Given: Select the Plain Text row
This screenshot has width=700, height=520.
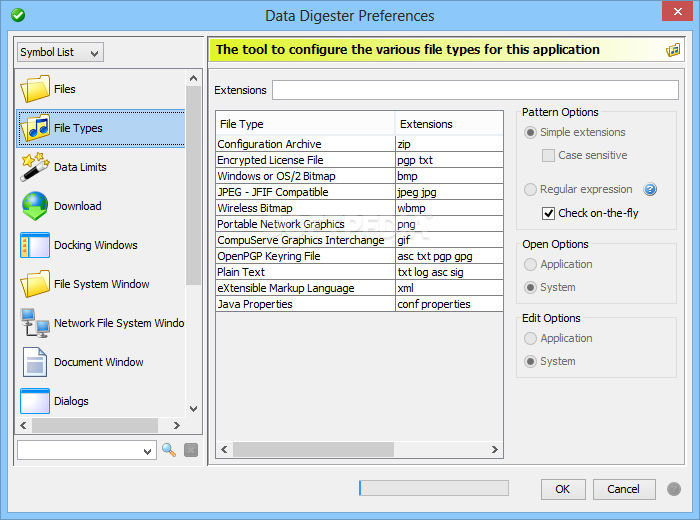Looking at the screenshot, I should click(359, 272).
